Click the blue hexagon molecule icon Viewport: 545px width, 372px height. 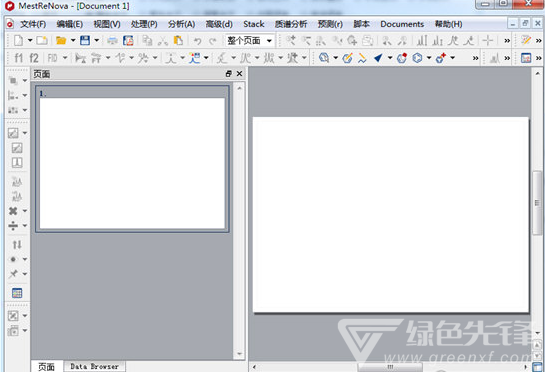(417, 58)
